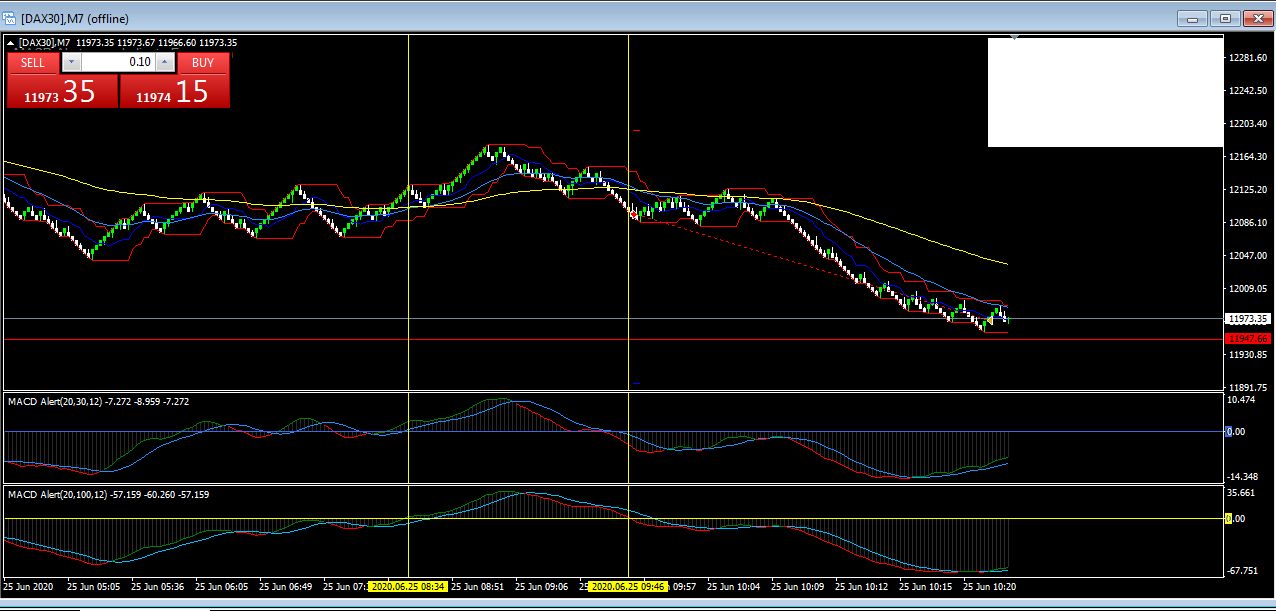The width and height of the screenshot is (1276, 611).
Task: Click the 11891.75 price axis label
Action: 1248,388
